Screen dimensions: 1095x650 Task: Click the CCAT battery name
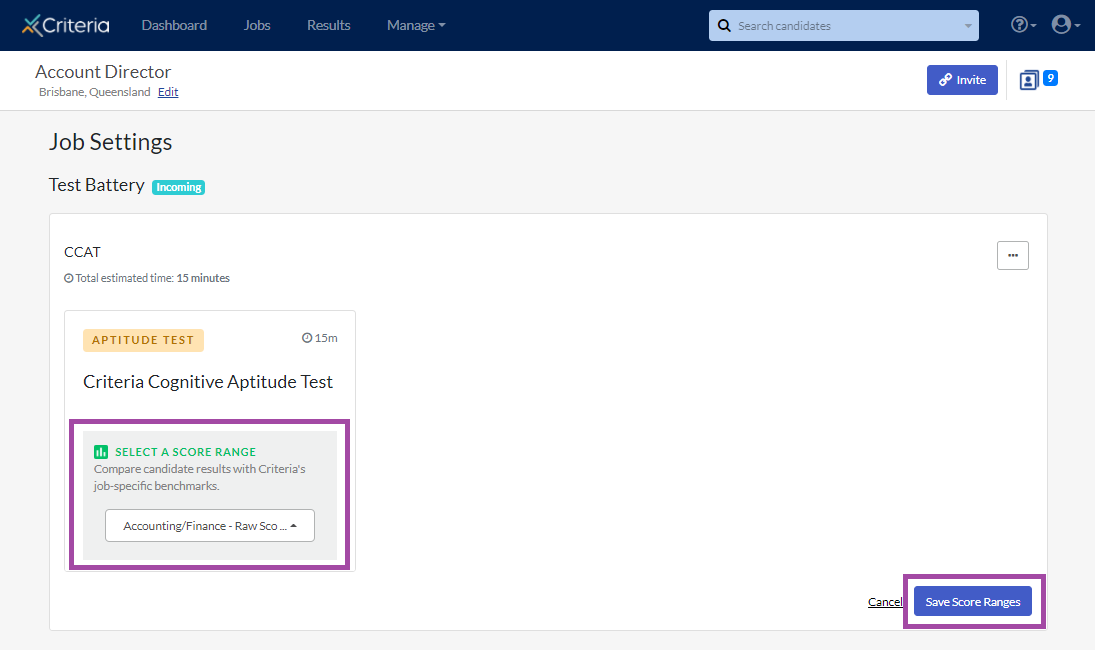pos(82,252)
